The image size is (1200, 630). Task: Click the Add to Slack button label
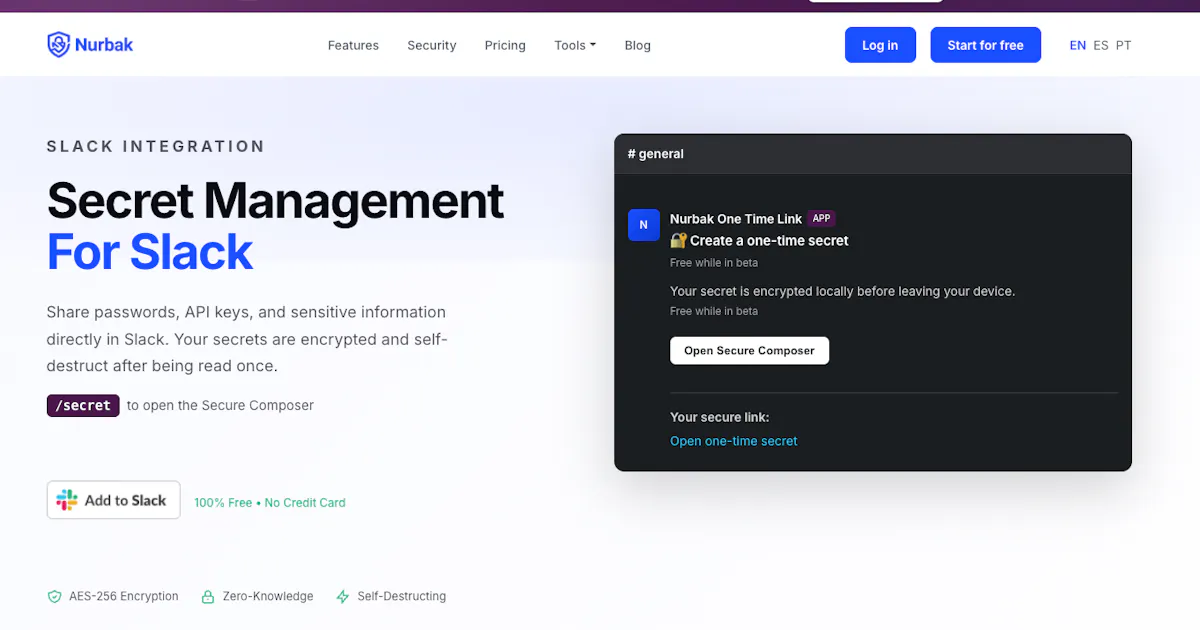(125, 501)
